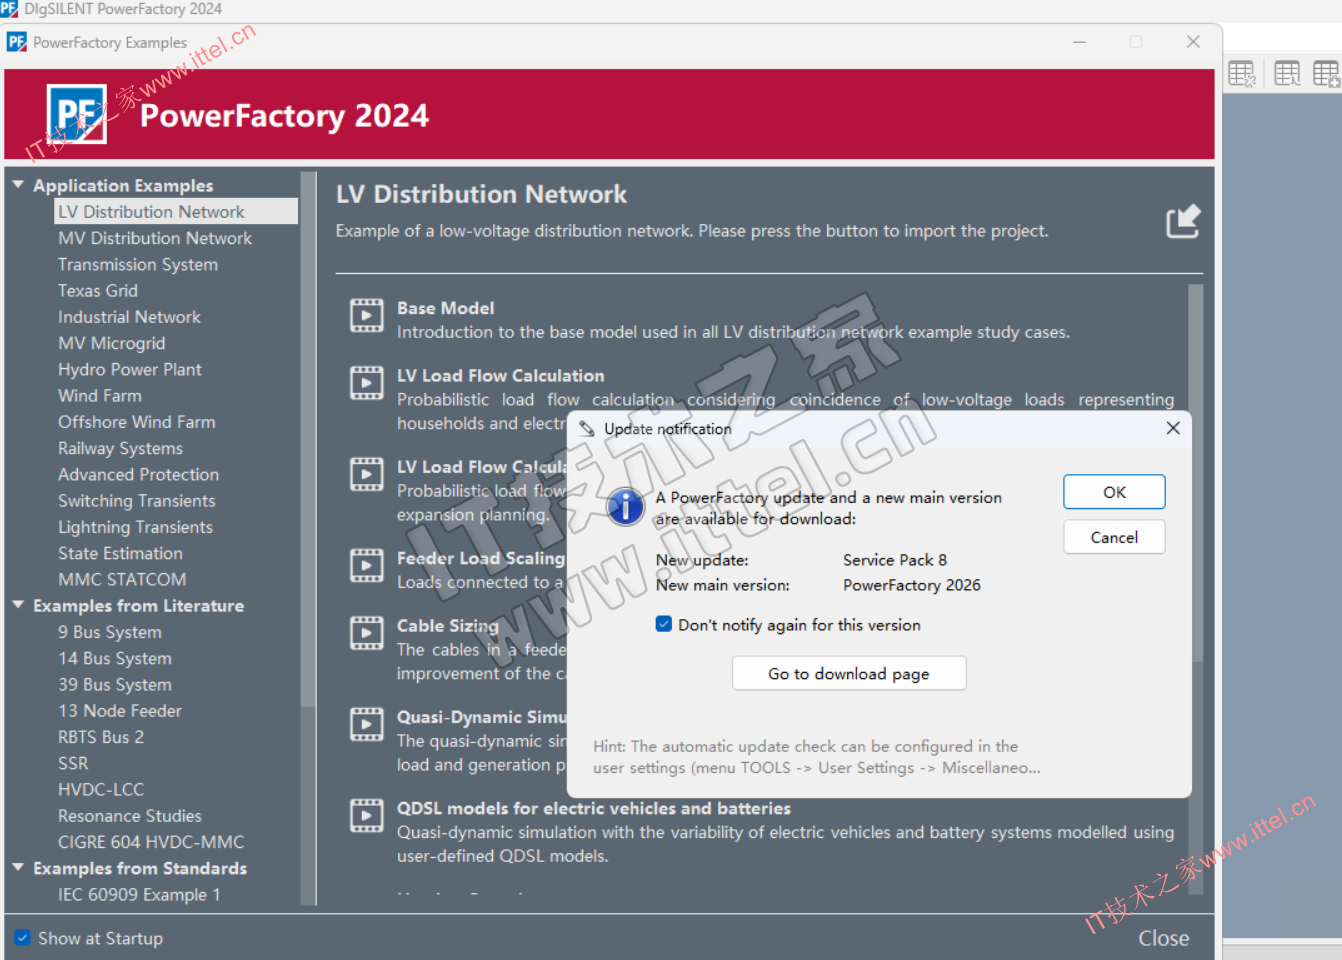Screen dimensions: 1342x960
Task: Select MV Distribution Network in the list
Action: 154,238
